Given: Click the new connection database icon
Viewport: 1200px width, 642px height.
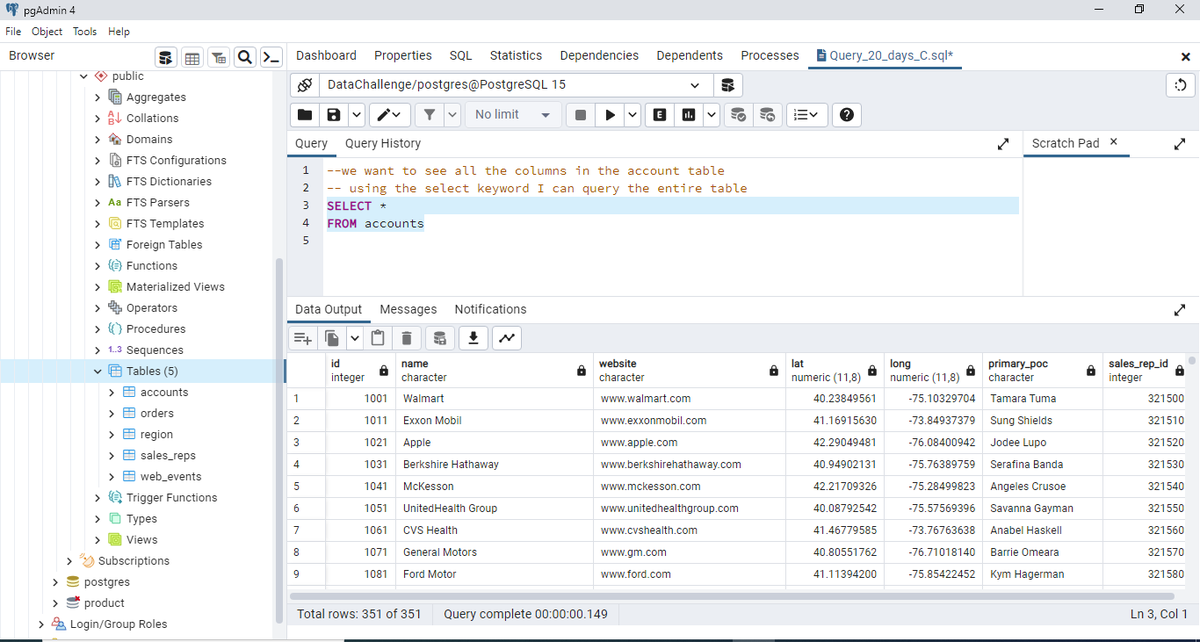Looking at the screenshot, I should [x=728, y=85].
